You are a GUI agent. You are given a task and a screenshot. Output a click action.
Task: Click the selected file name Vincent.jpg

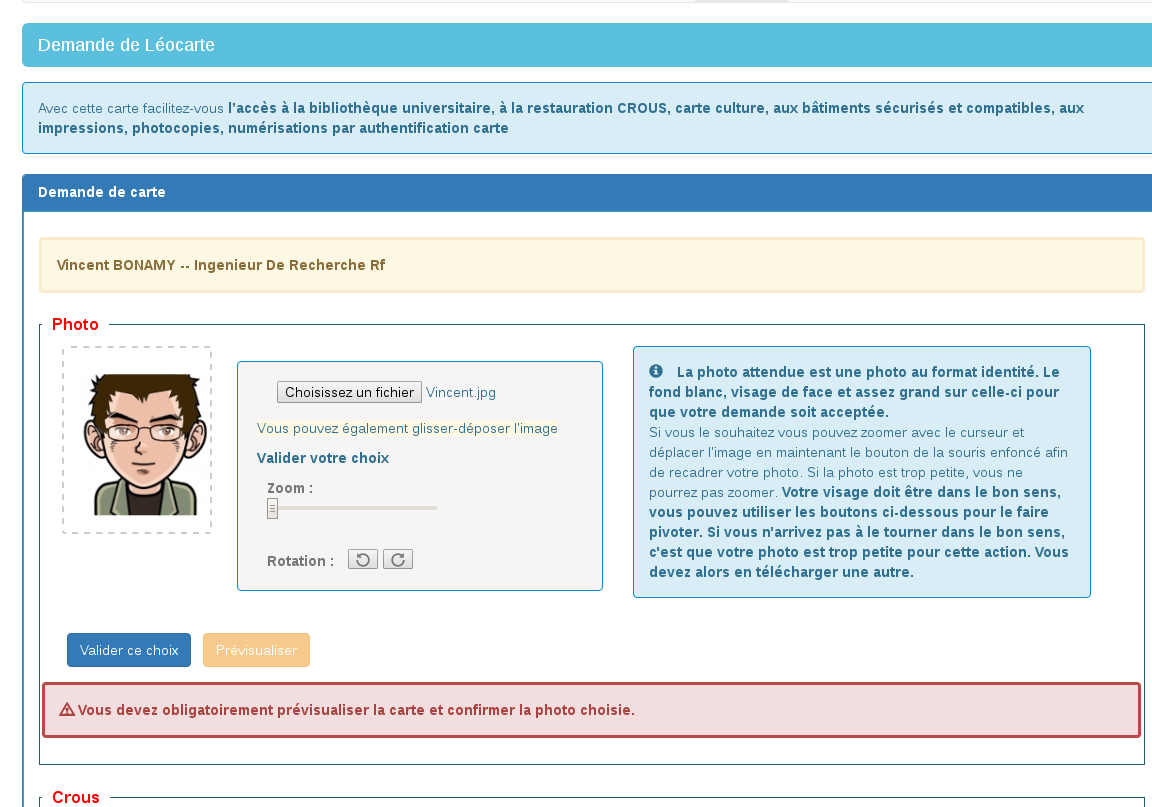461,393
